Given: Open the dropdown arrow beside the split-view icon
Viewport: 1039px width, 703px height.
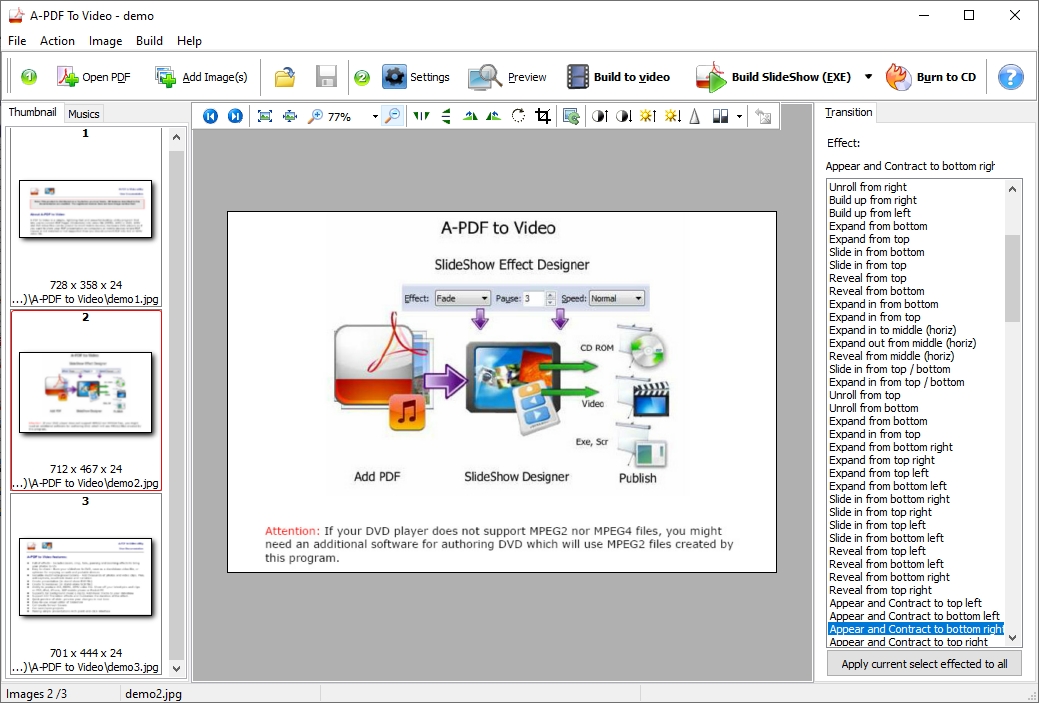Looking at the screenshot, I should click(x=739, y=117).
